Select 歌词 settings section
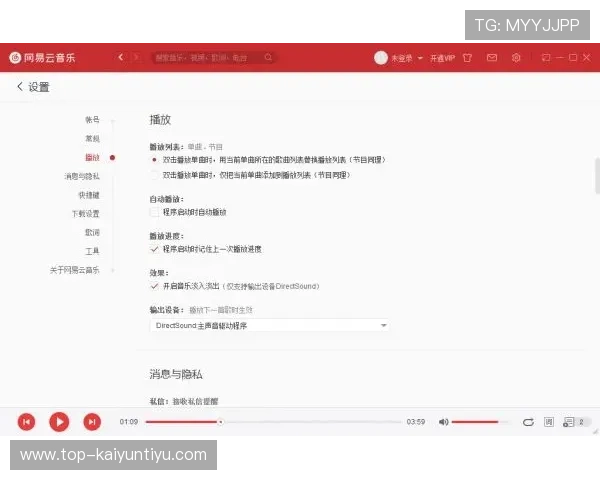Image resolution: width=600 pixels, height=480 pixels. [92, 232]
